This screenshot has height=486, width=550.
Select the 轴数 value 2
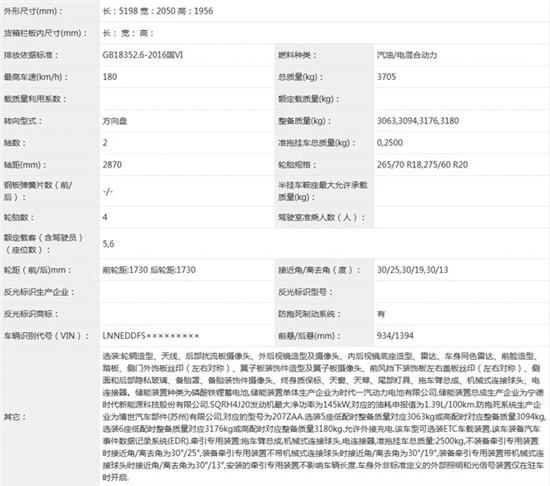tap(105, 143)
